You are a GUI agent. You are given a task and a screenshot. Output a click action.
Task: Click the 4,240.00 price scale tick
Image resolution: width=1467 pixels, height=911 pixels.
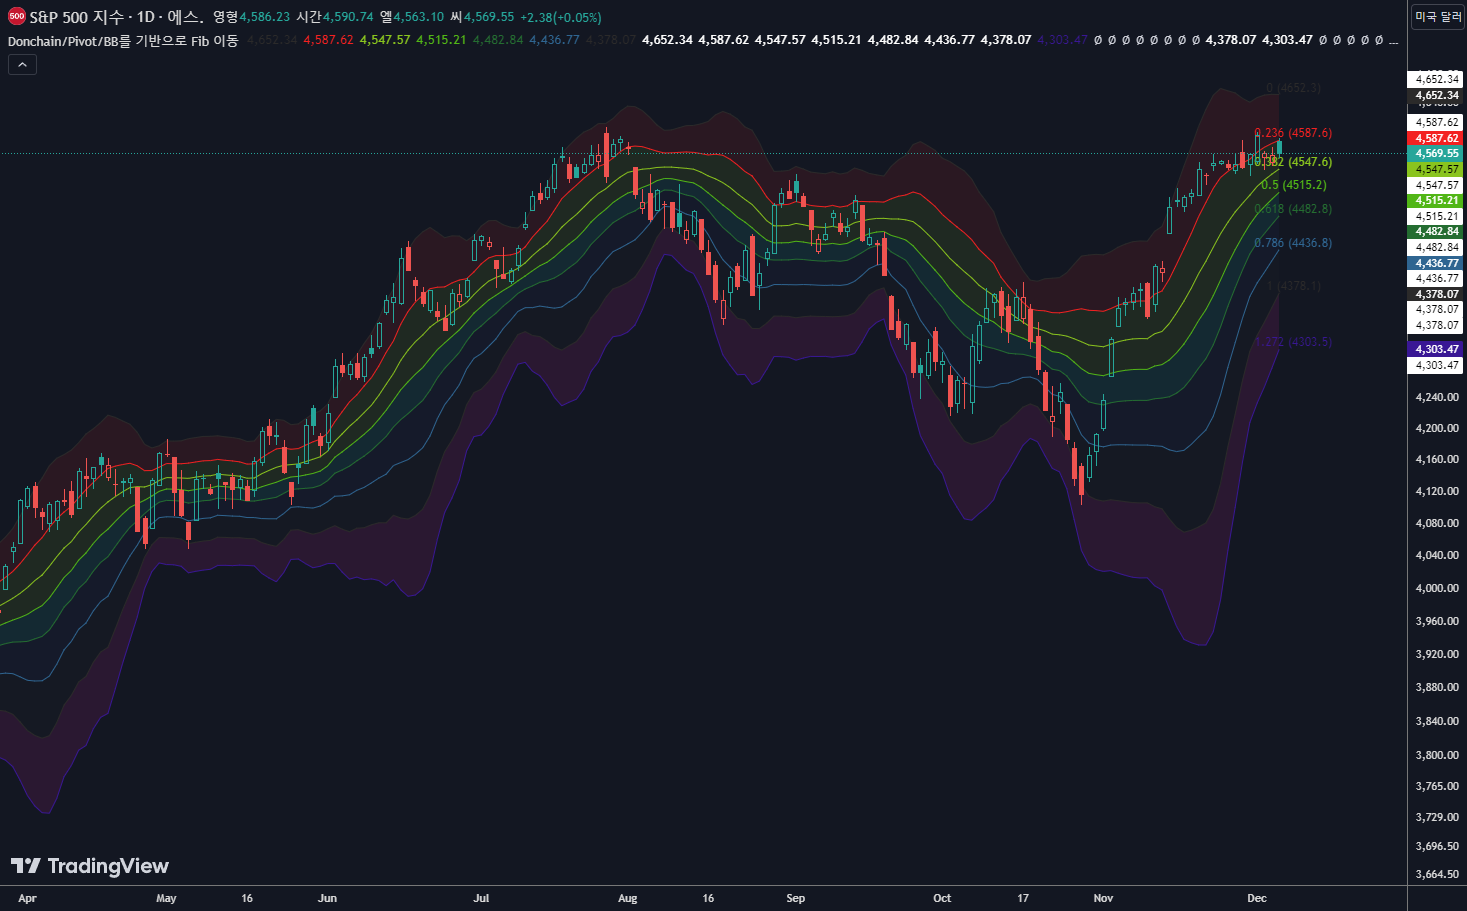click(1437, 397)
